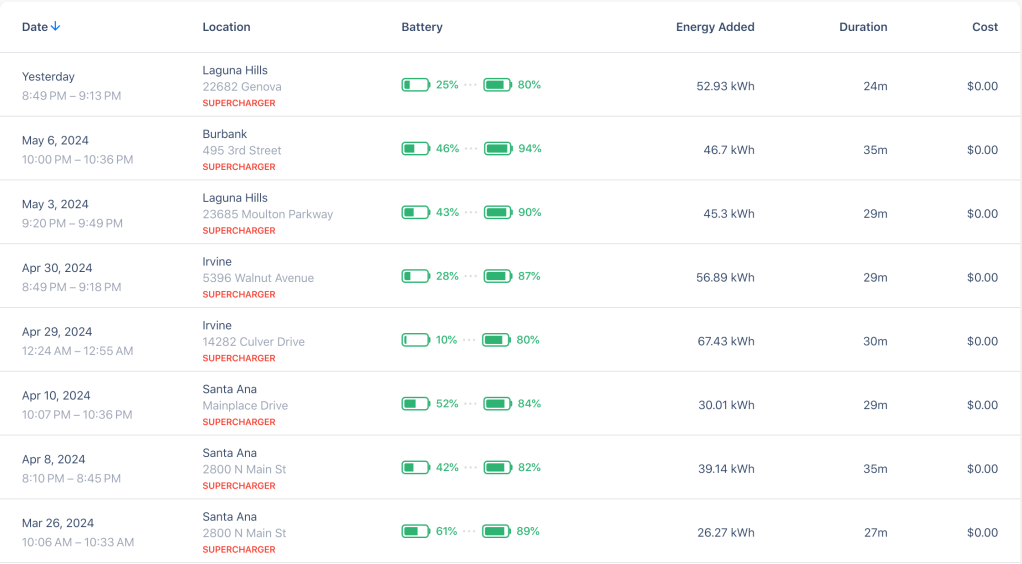Click the 82% ending battery icon for Apr 8

coord(498,468)
